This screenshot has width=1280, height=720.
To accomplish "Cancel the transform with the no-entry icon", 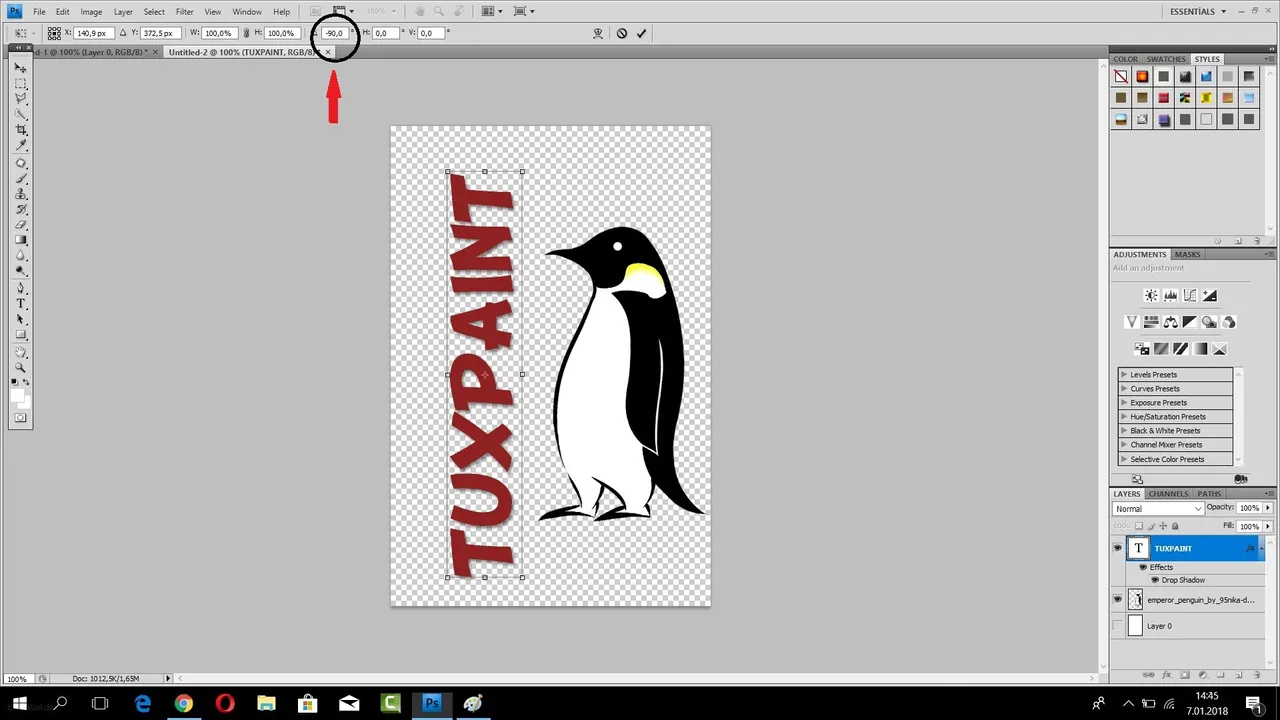I will click(622, 33).
